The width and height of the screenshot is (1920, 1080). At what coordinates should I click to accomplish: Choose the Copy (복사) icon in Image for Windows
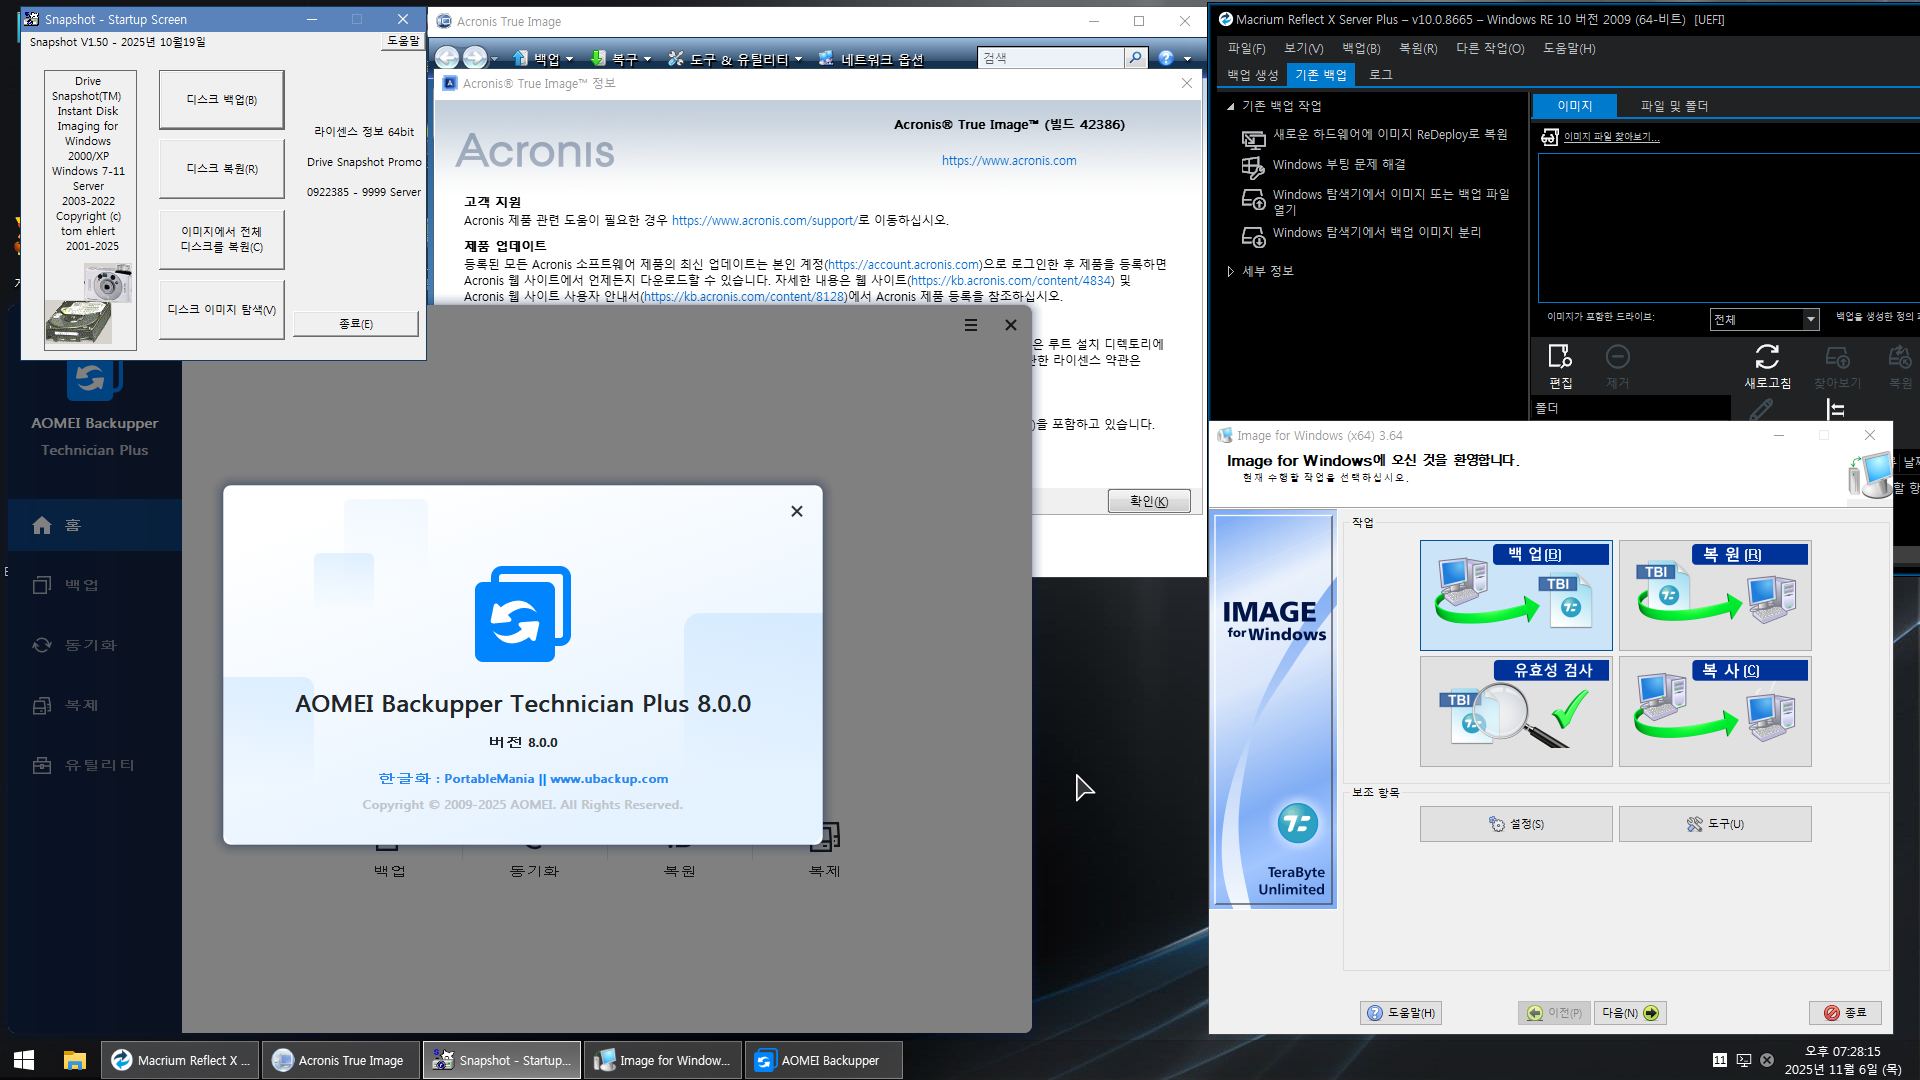tap(1714, 712)
